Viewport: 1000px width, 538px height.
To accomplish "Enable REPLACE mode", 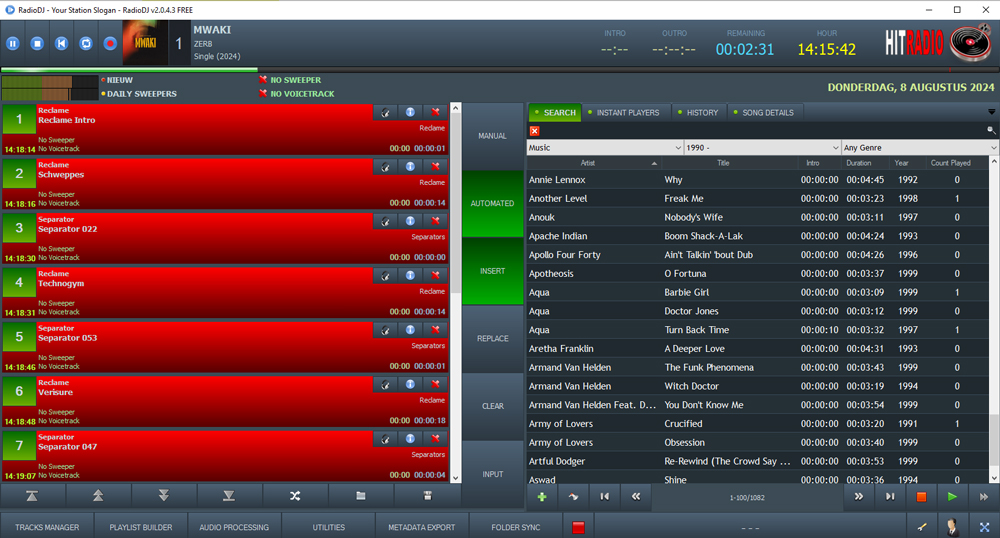I will tap(492, 338).
